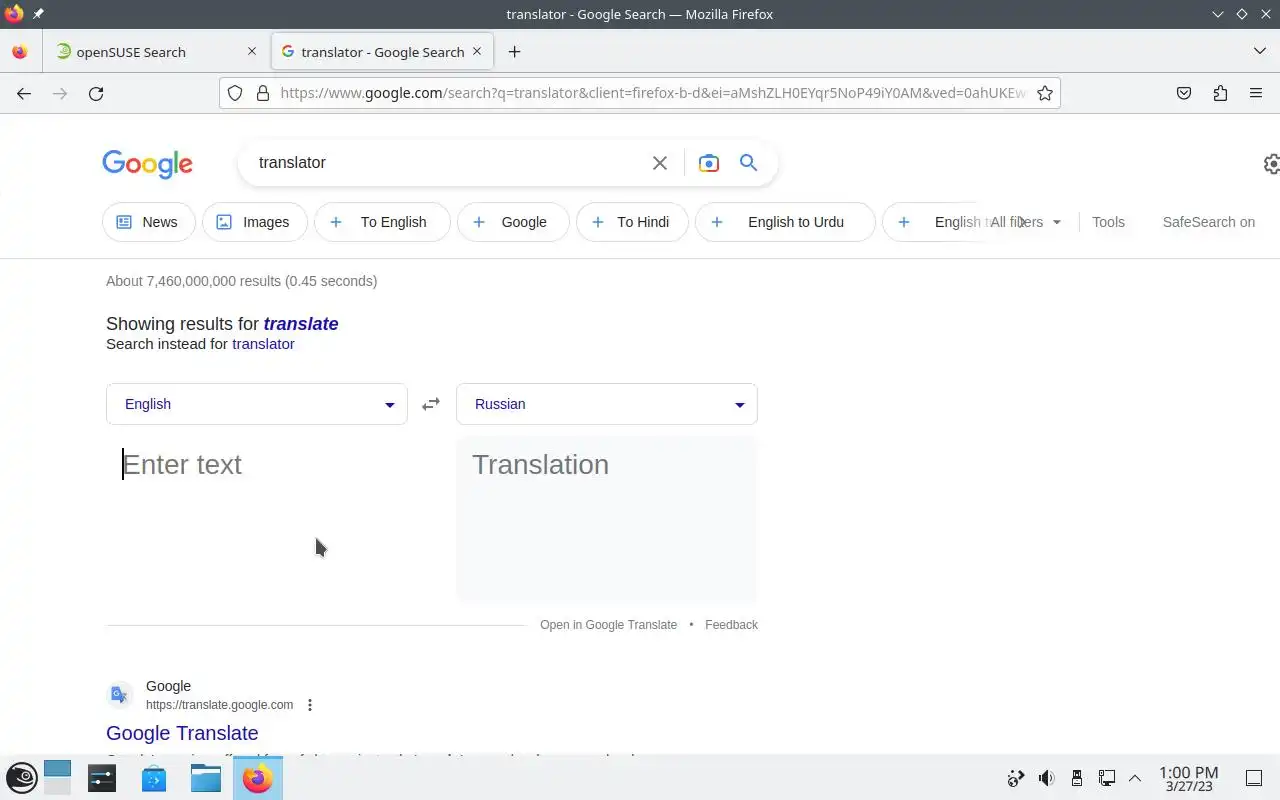This screenshot has height=800, width=1280.
Task: Bookmark this page with the star icon
Action: pyautogui.click(x=1045, y=93)
